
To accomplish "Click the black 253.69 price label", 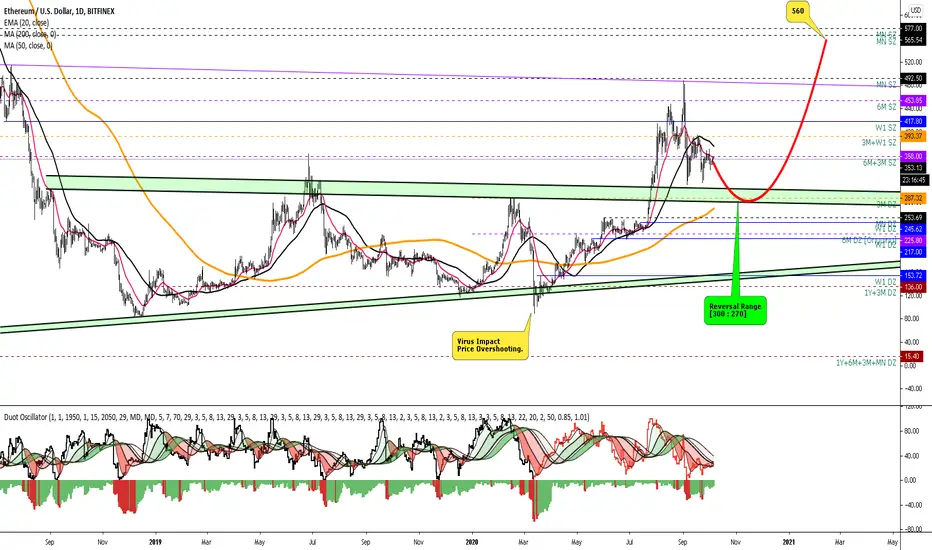I will point(912,218).
